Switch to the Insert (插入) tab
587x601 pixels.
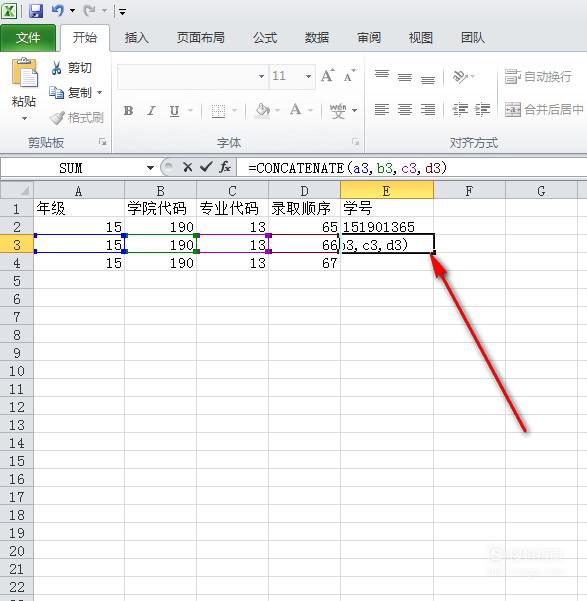click(x=136, y=38)
